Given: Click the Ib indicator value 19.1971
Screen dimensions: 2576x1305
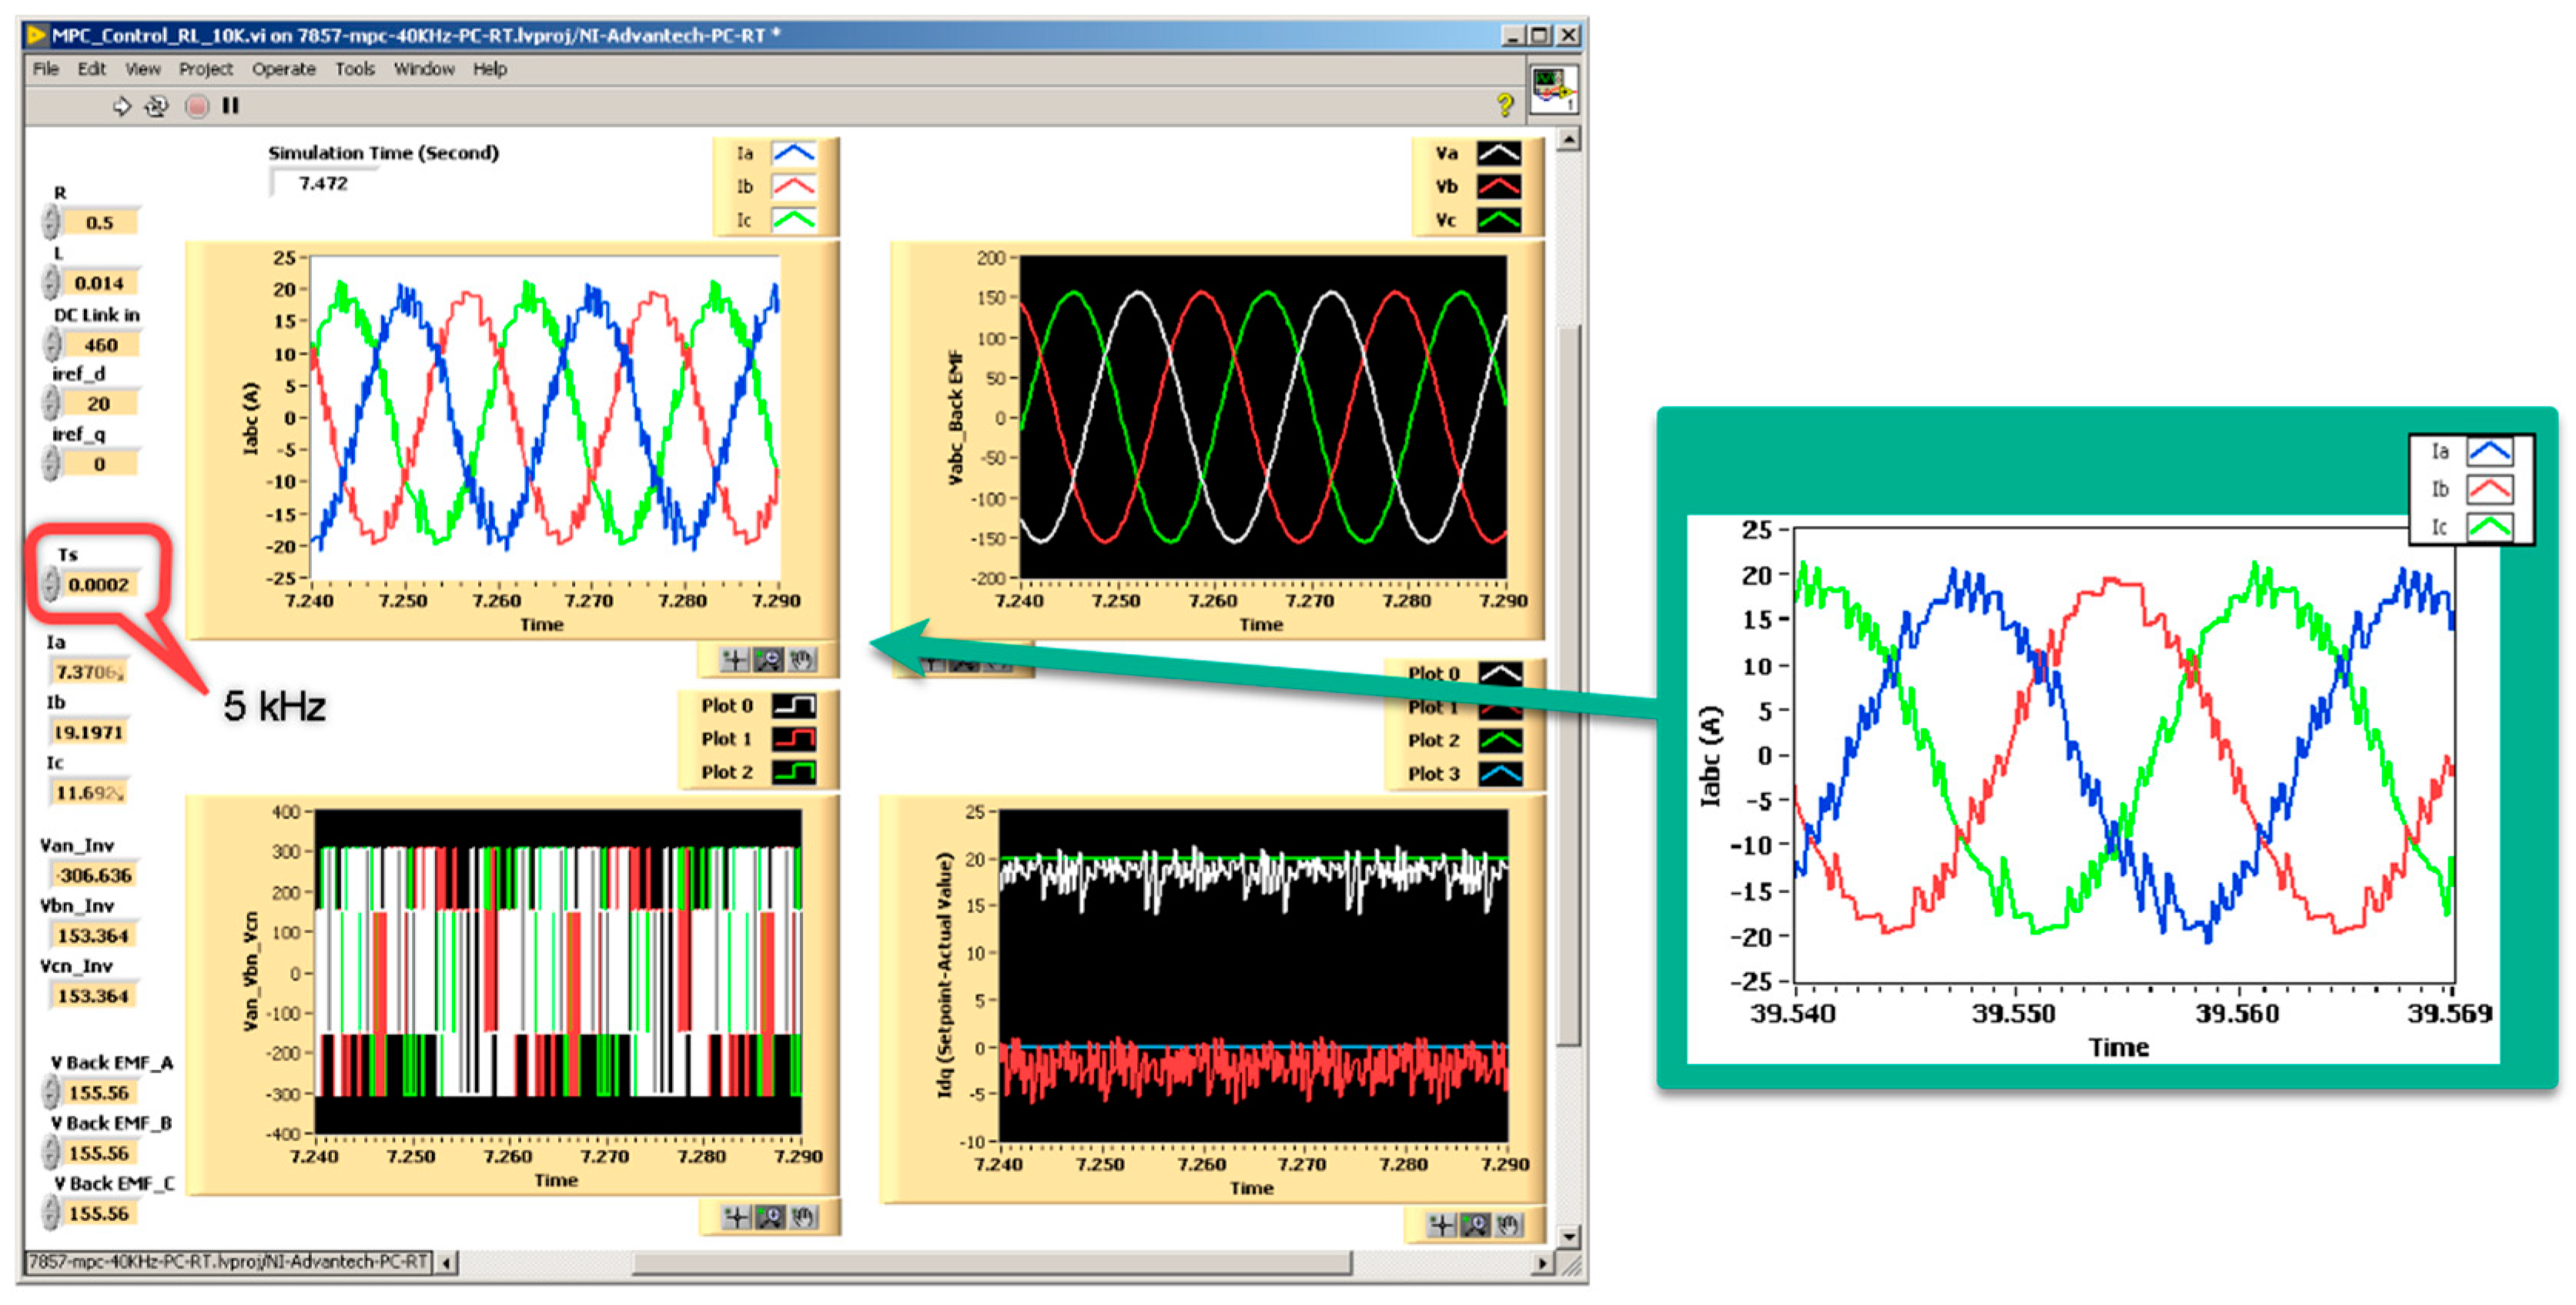Looking at the screenshot, I should point(88,732).
